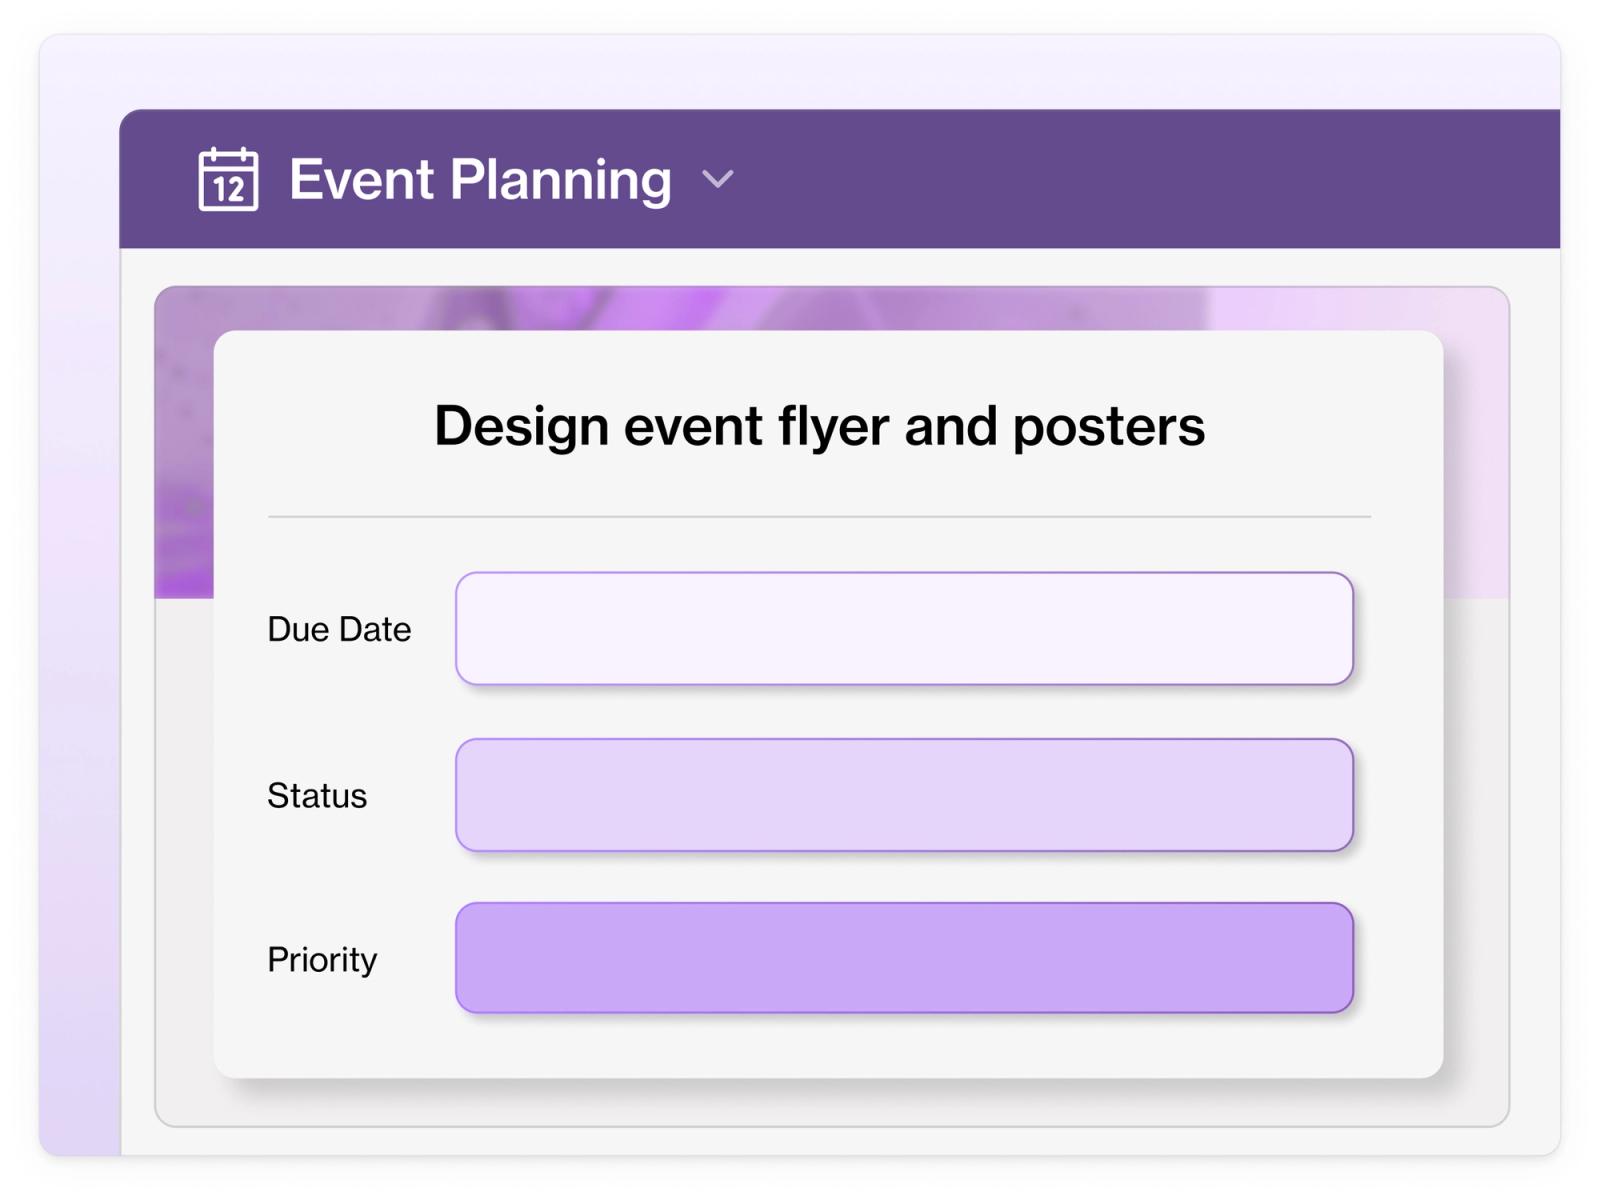Click the pale pink banner area right of card
Image resolution: width=1600 pixels, height=1200 pixels.
1476,443
